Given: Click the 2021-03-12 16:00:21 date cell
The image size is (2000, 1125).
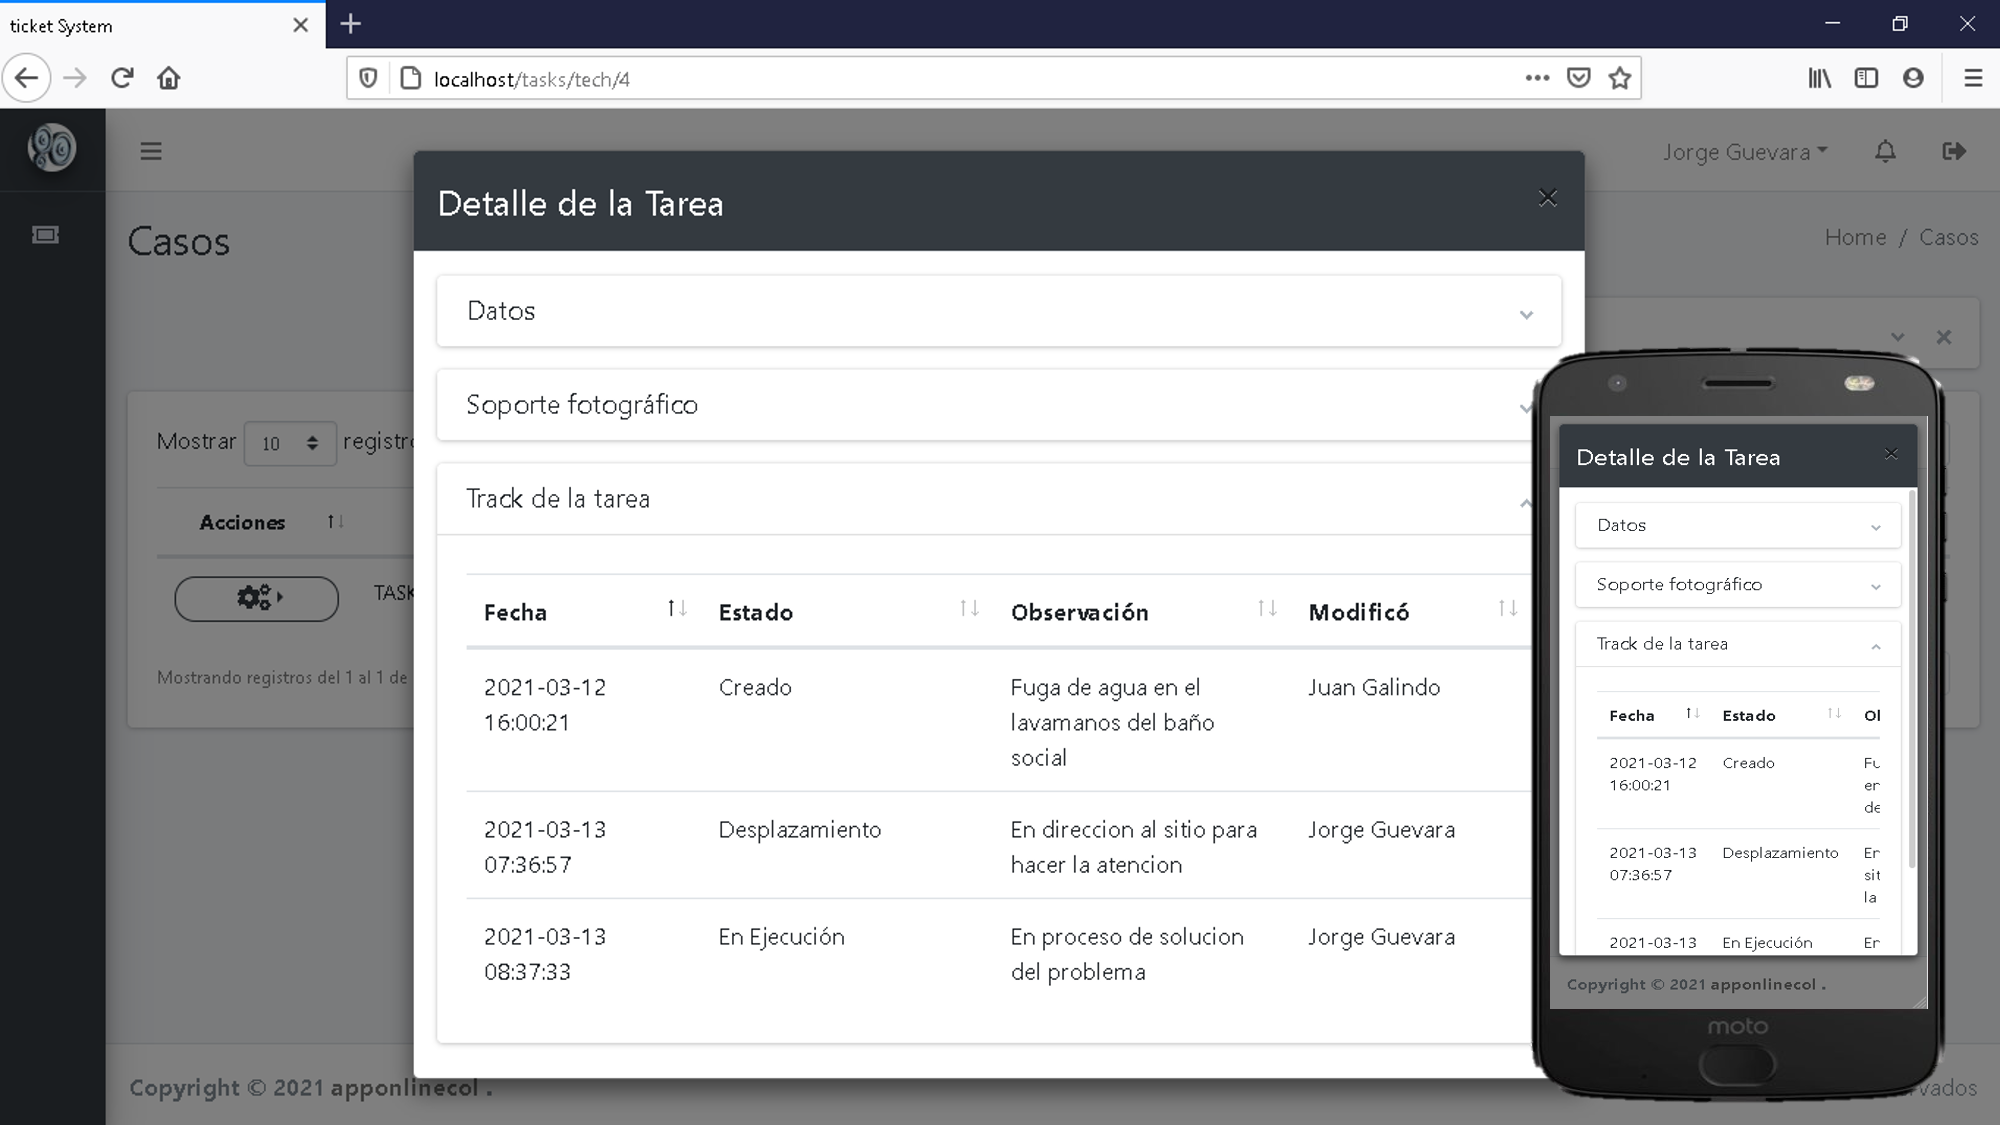Looking at the screenshot, I should 545,705.
